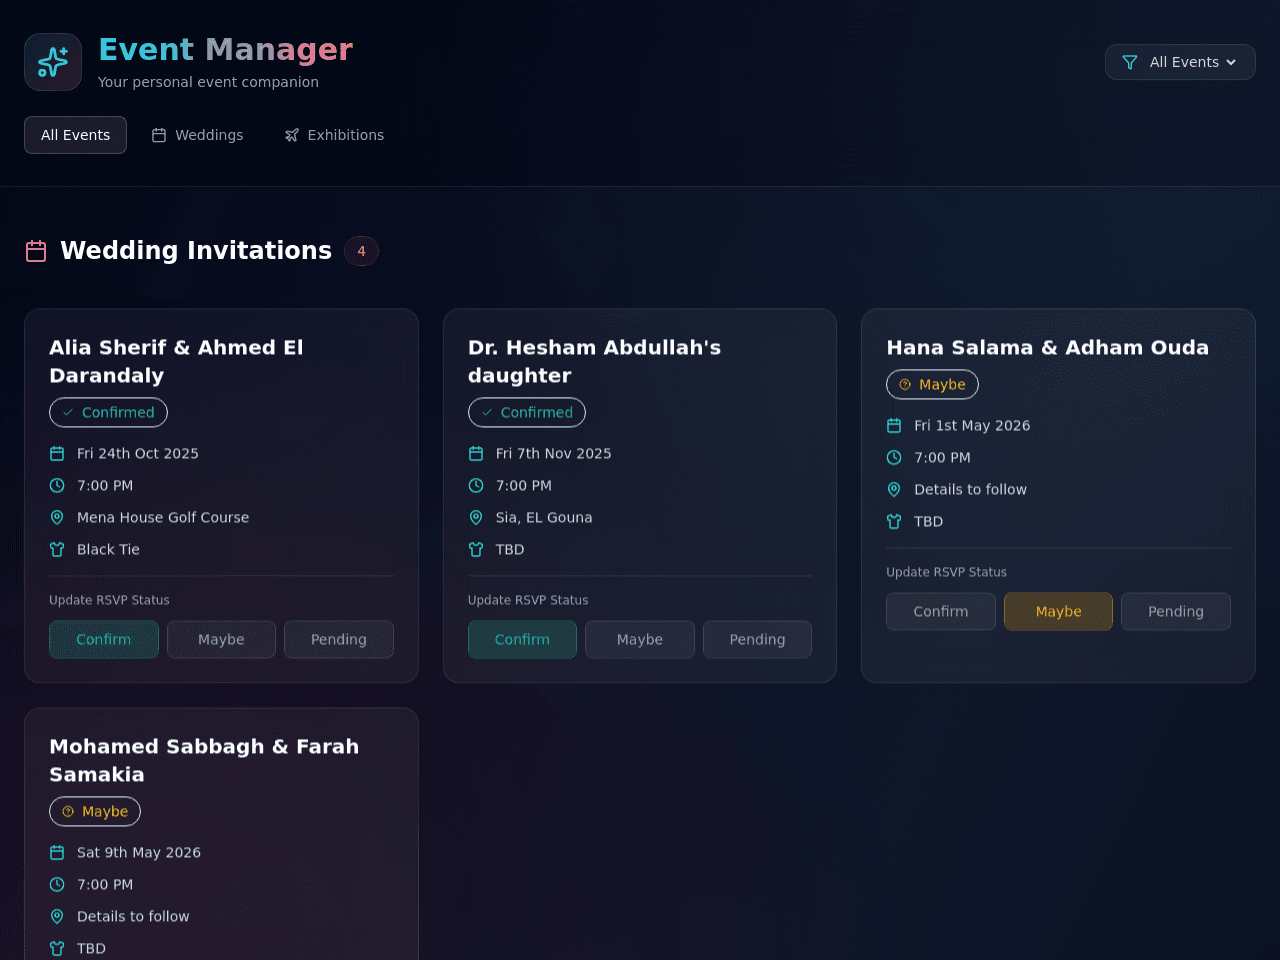Click the Maybe status badge on Hana Salama card

(932, 384)
